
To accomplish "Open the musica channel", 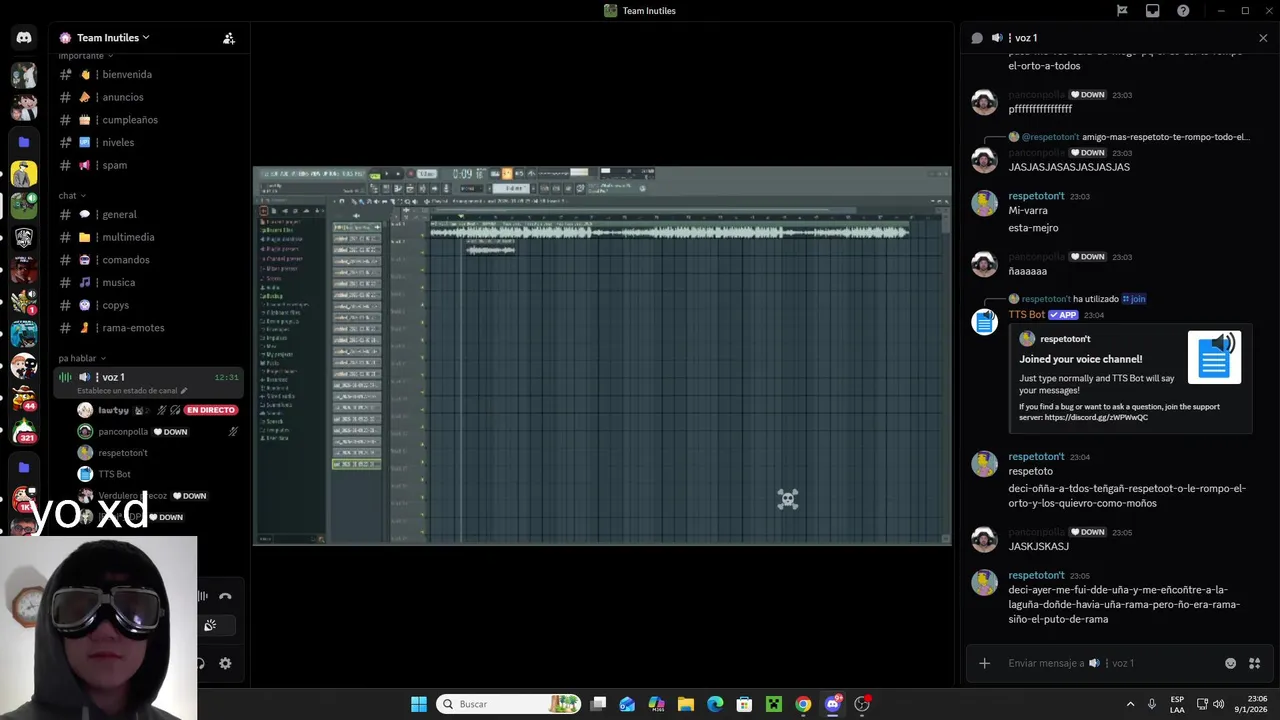I will (150, 282).
